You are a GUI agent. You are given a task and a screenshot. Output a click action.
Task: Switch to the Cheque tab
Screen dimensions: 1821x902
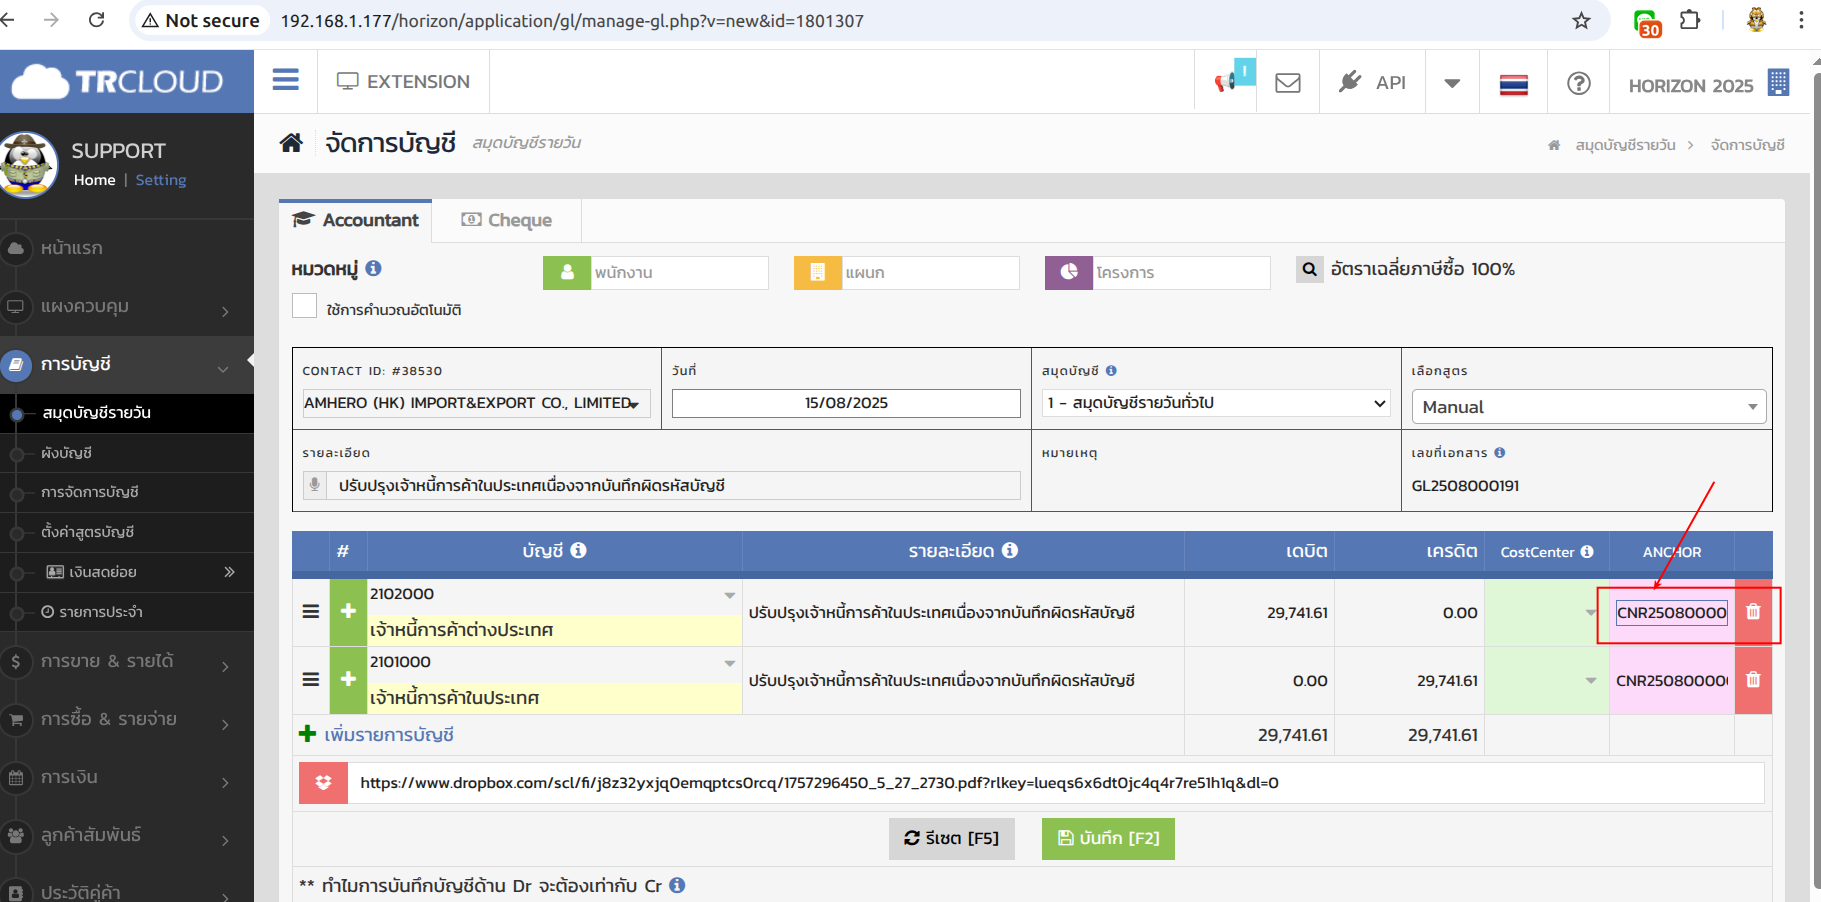click(x=507, y=220)
